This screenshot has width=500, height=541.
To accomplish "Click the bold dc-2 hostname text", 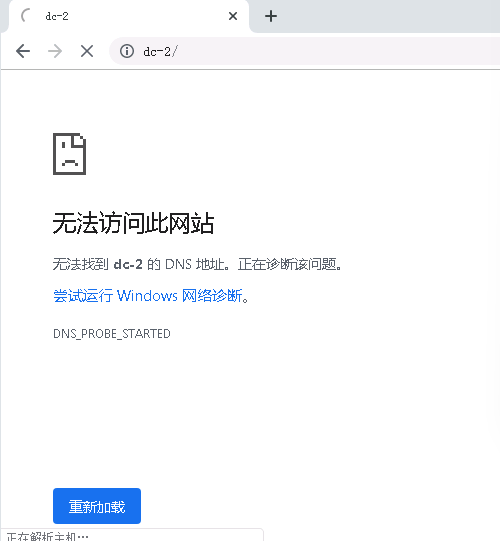I will click(128, 264).
